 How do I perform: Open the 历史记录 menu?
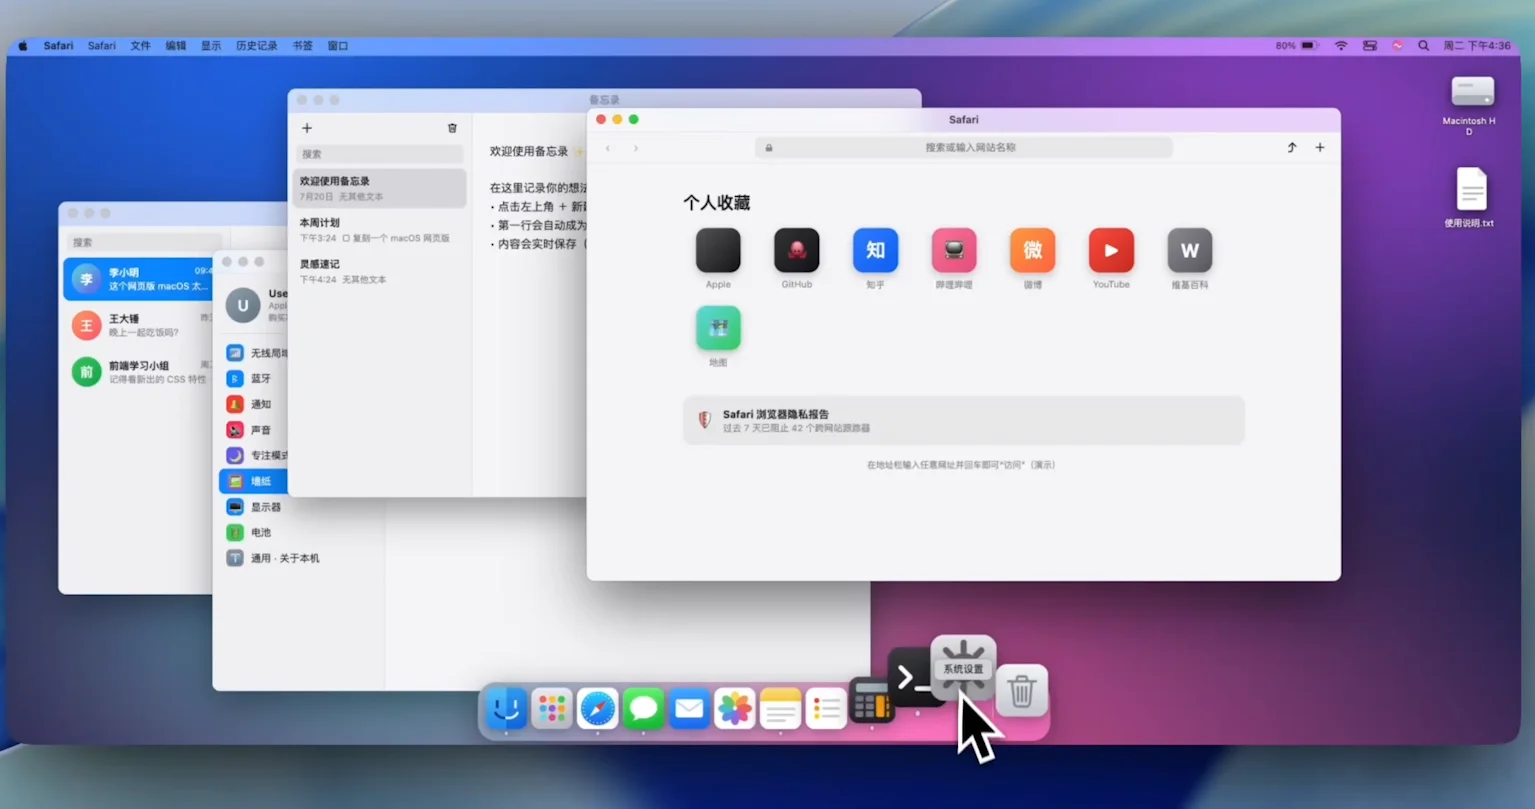[257, 46]
